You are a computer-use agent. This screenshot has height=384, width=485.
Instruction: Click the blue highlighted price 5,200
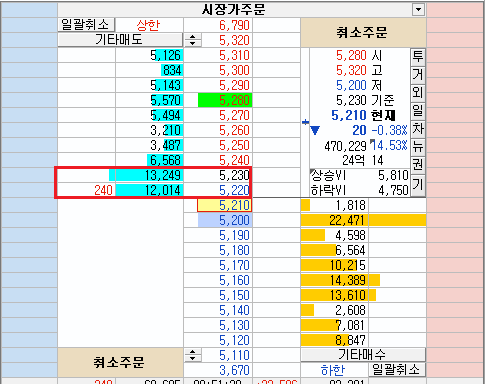[x=225, y=220]
